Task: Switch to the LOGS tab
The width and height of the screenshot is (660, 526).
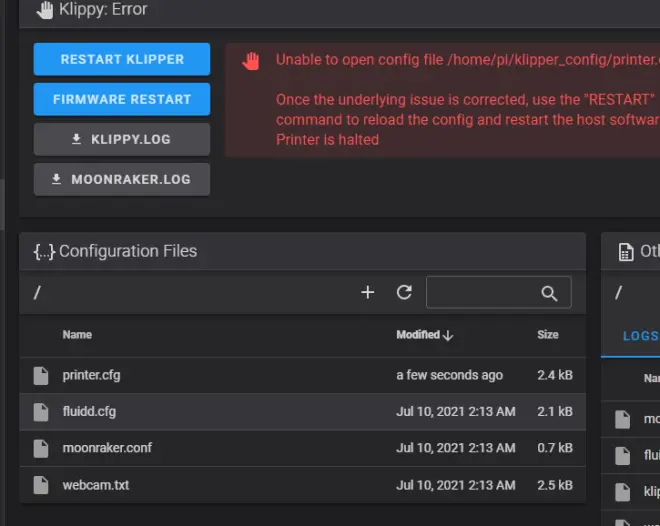Action: coord(641,336)
